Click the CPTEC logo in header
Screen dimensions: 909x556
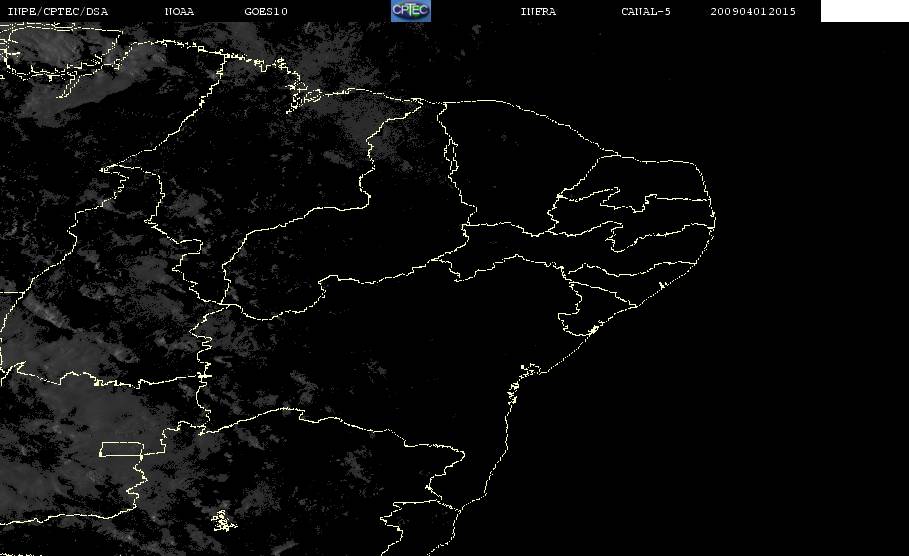coord(410,10)
